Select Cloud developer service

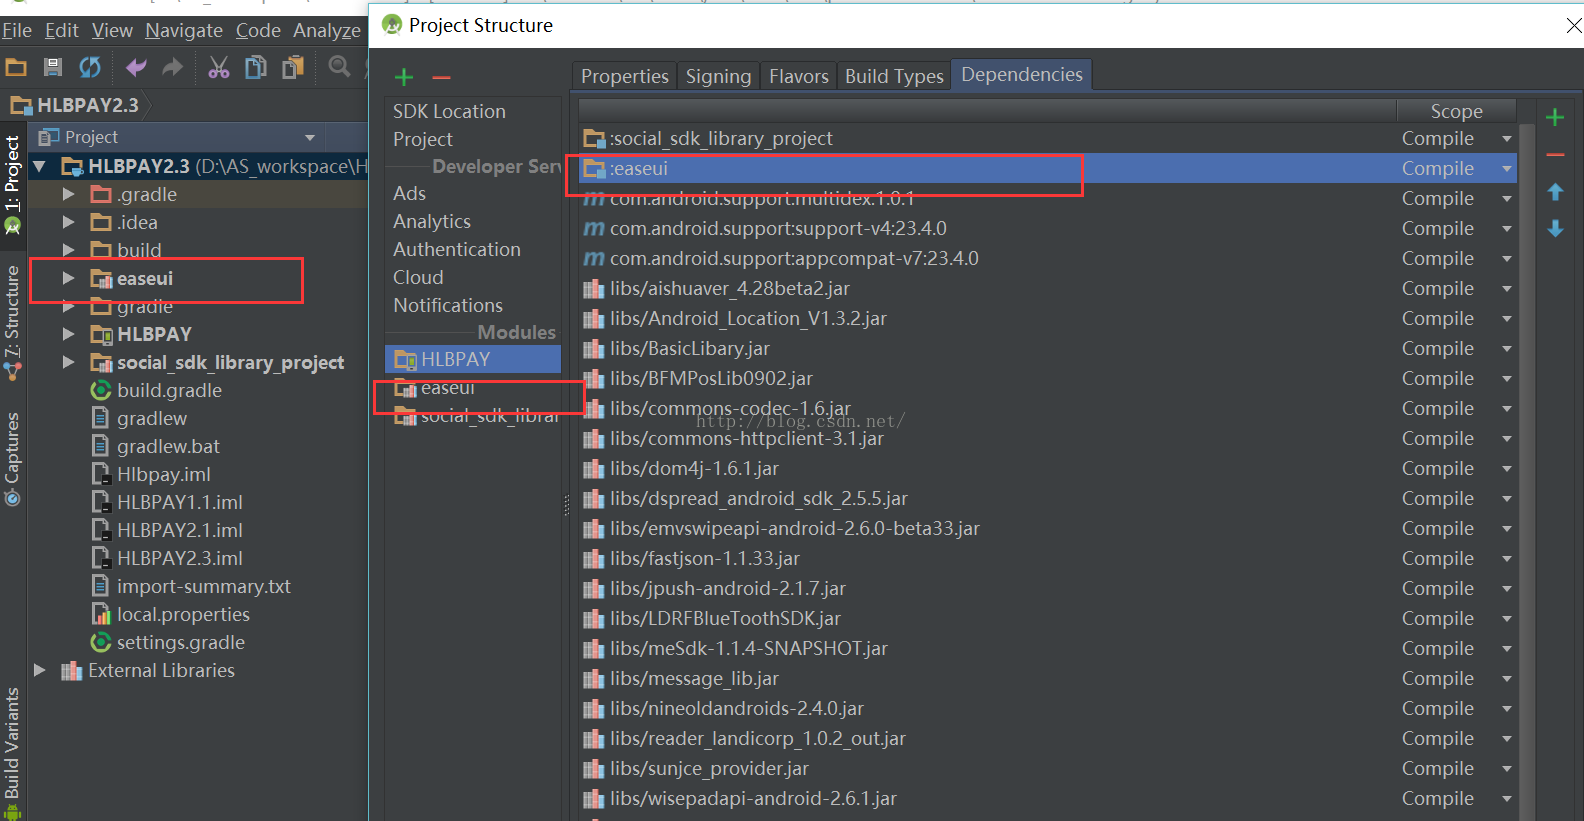coord(418,277)
